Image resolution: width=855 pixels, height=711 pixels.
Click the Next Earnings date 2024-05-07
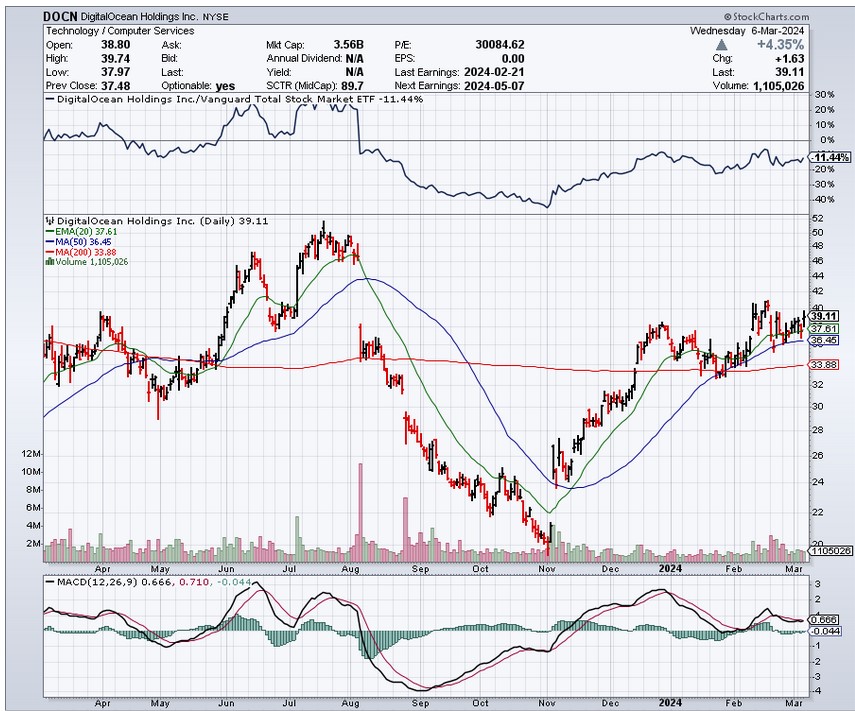pyautogui.click(x=490, y=86)
